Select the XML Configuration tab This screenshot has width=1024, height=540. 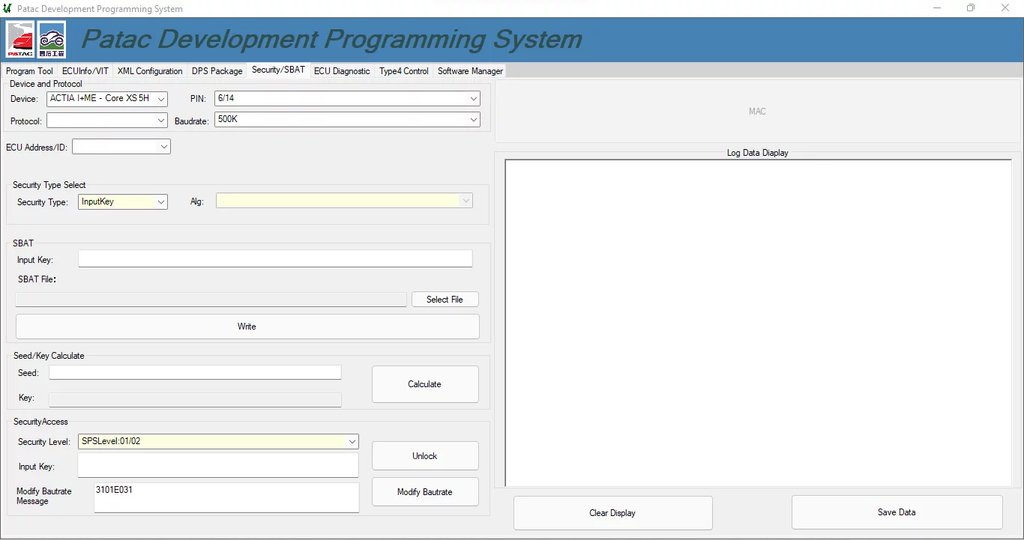coord(150,71)
